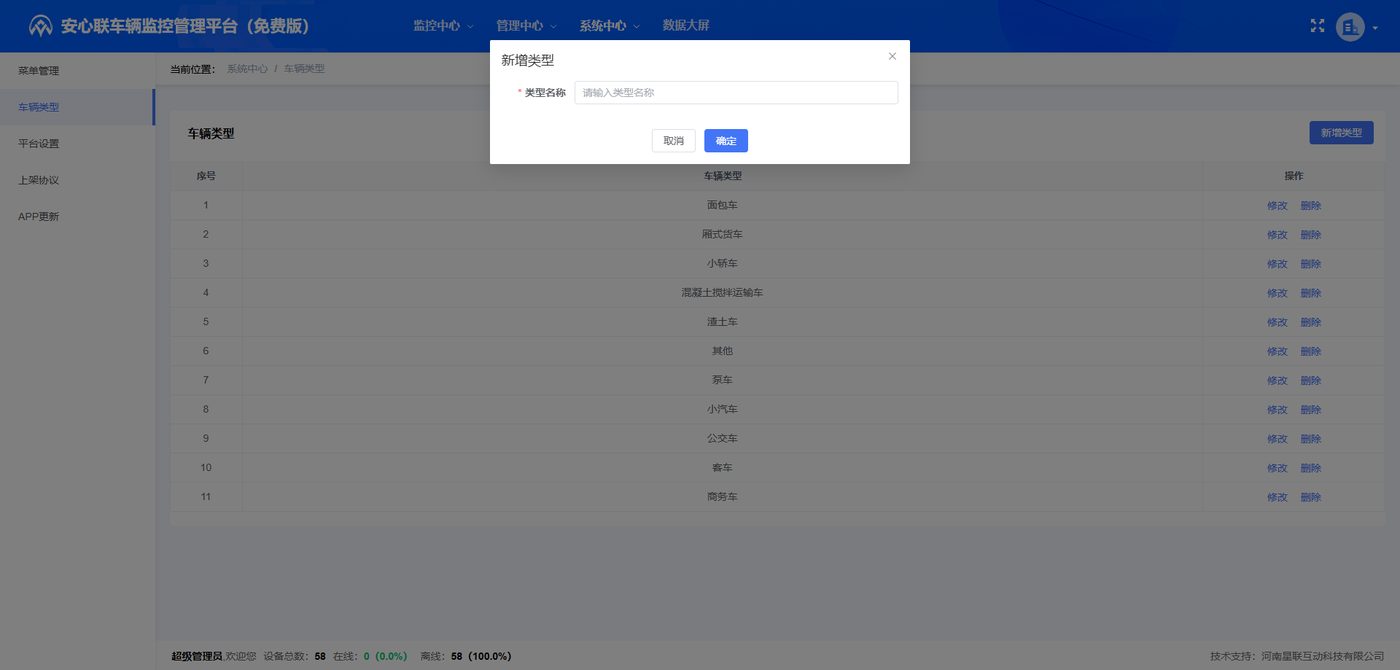Click 修改 for 厢式货车
The image size is (1400, 670).
point(1277,235)
